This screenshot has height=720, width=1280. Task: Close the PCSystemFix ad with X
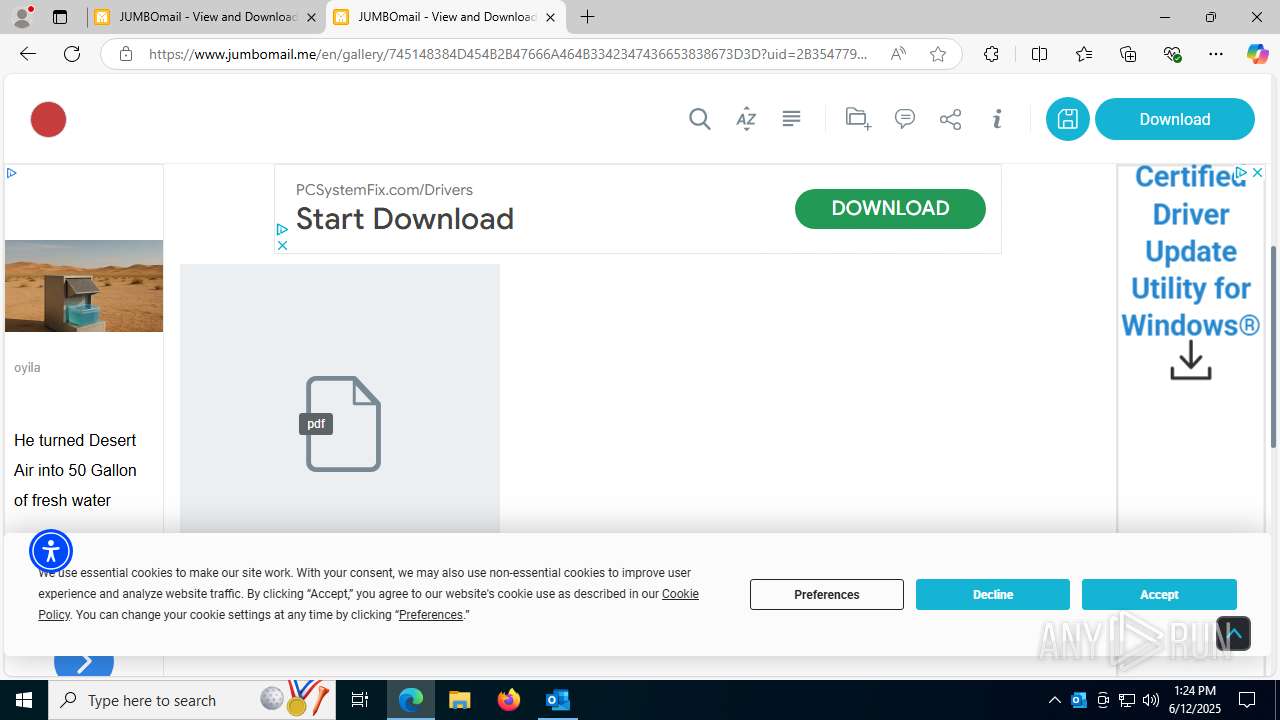point(282,245)
